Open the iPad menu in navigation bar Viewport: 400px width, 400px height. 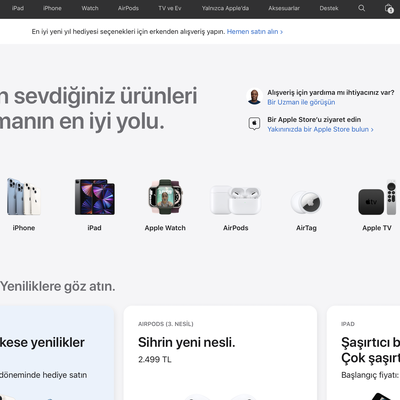[18, 8]
